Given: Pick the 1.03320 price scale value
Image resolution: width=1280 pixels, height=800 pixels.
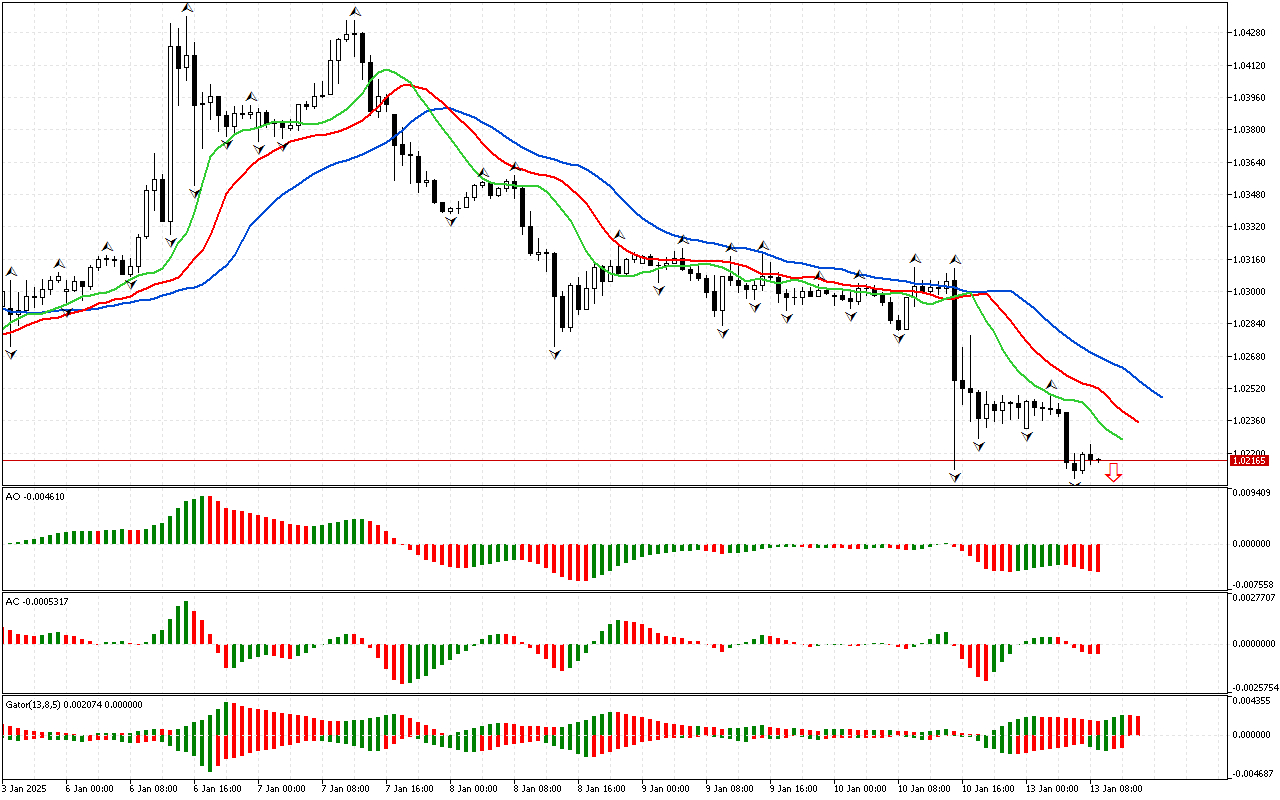Looking at the screenshot, I should pos(1251,227).
